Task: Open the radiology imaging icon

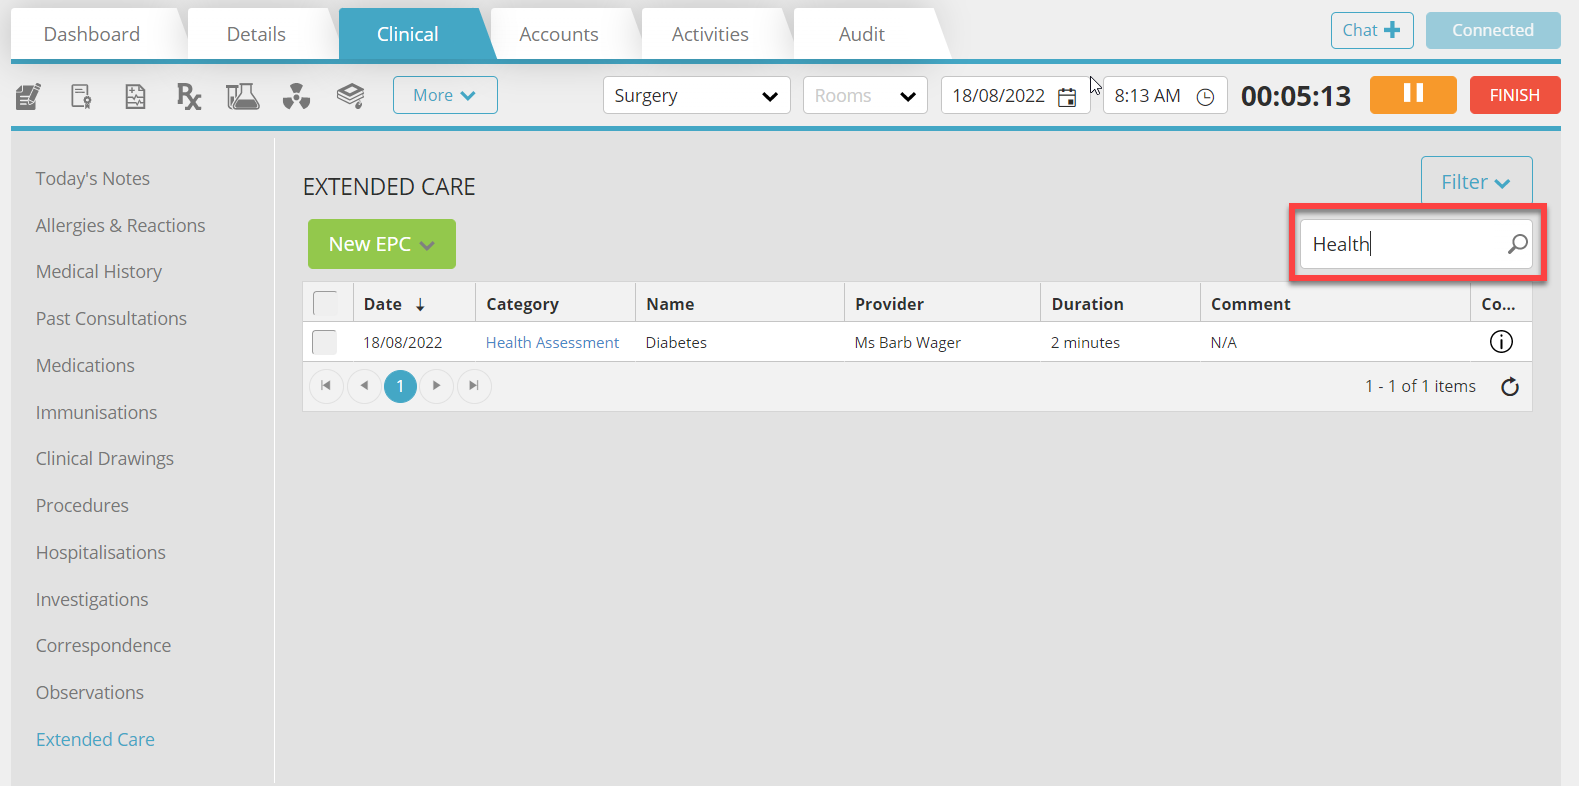Action: pyautogui.click(x=296, y=96)
